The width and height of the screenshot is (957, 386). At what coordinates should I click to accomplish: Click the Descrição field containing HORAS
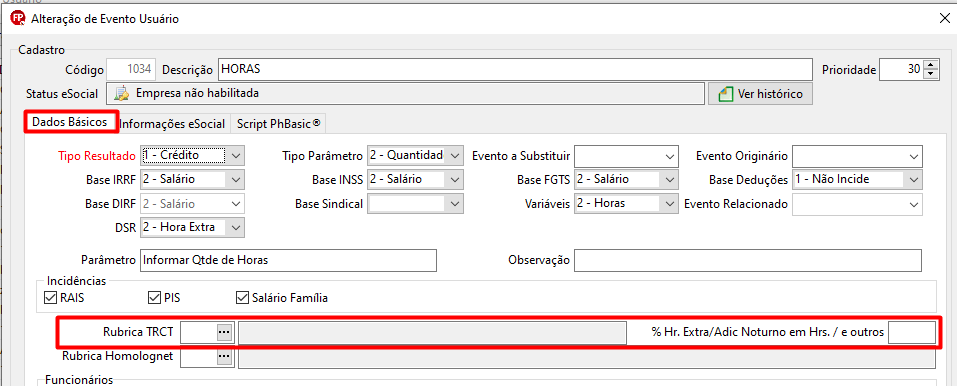(516, 69)
